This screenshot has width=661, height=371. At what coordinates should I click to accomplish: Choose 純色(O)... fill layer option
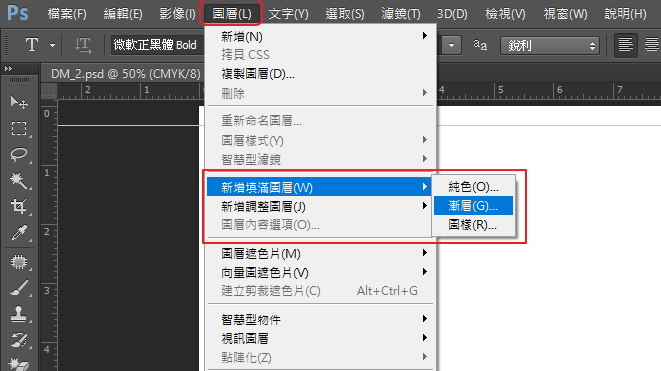click(473, 186)
